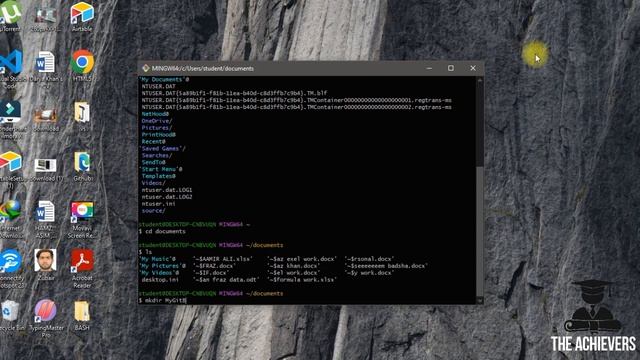Click the MINGW64 terminal title bar icon
The height and width of the screenshot is (360, 640).
(146, 68)
